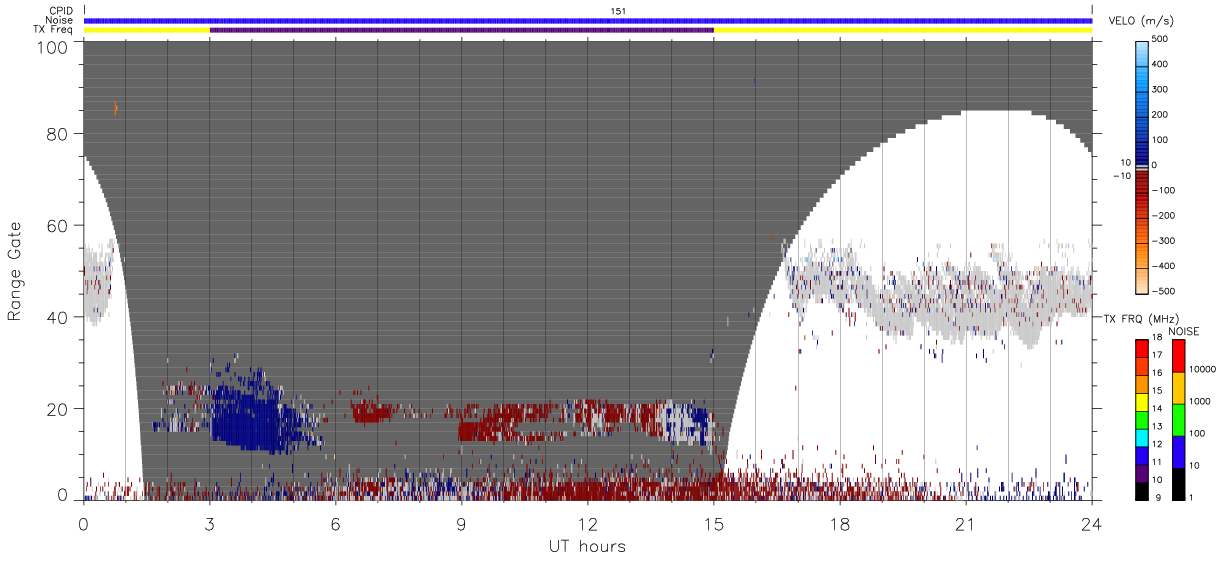Click the CPID value 151

(x=618, y=11)
